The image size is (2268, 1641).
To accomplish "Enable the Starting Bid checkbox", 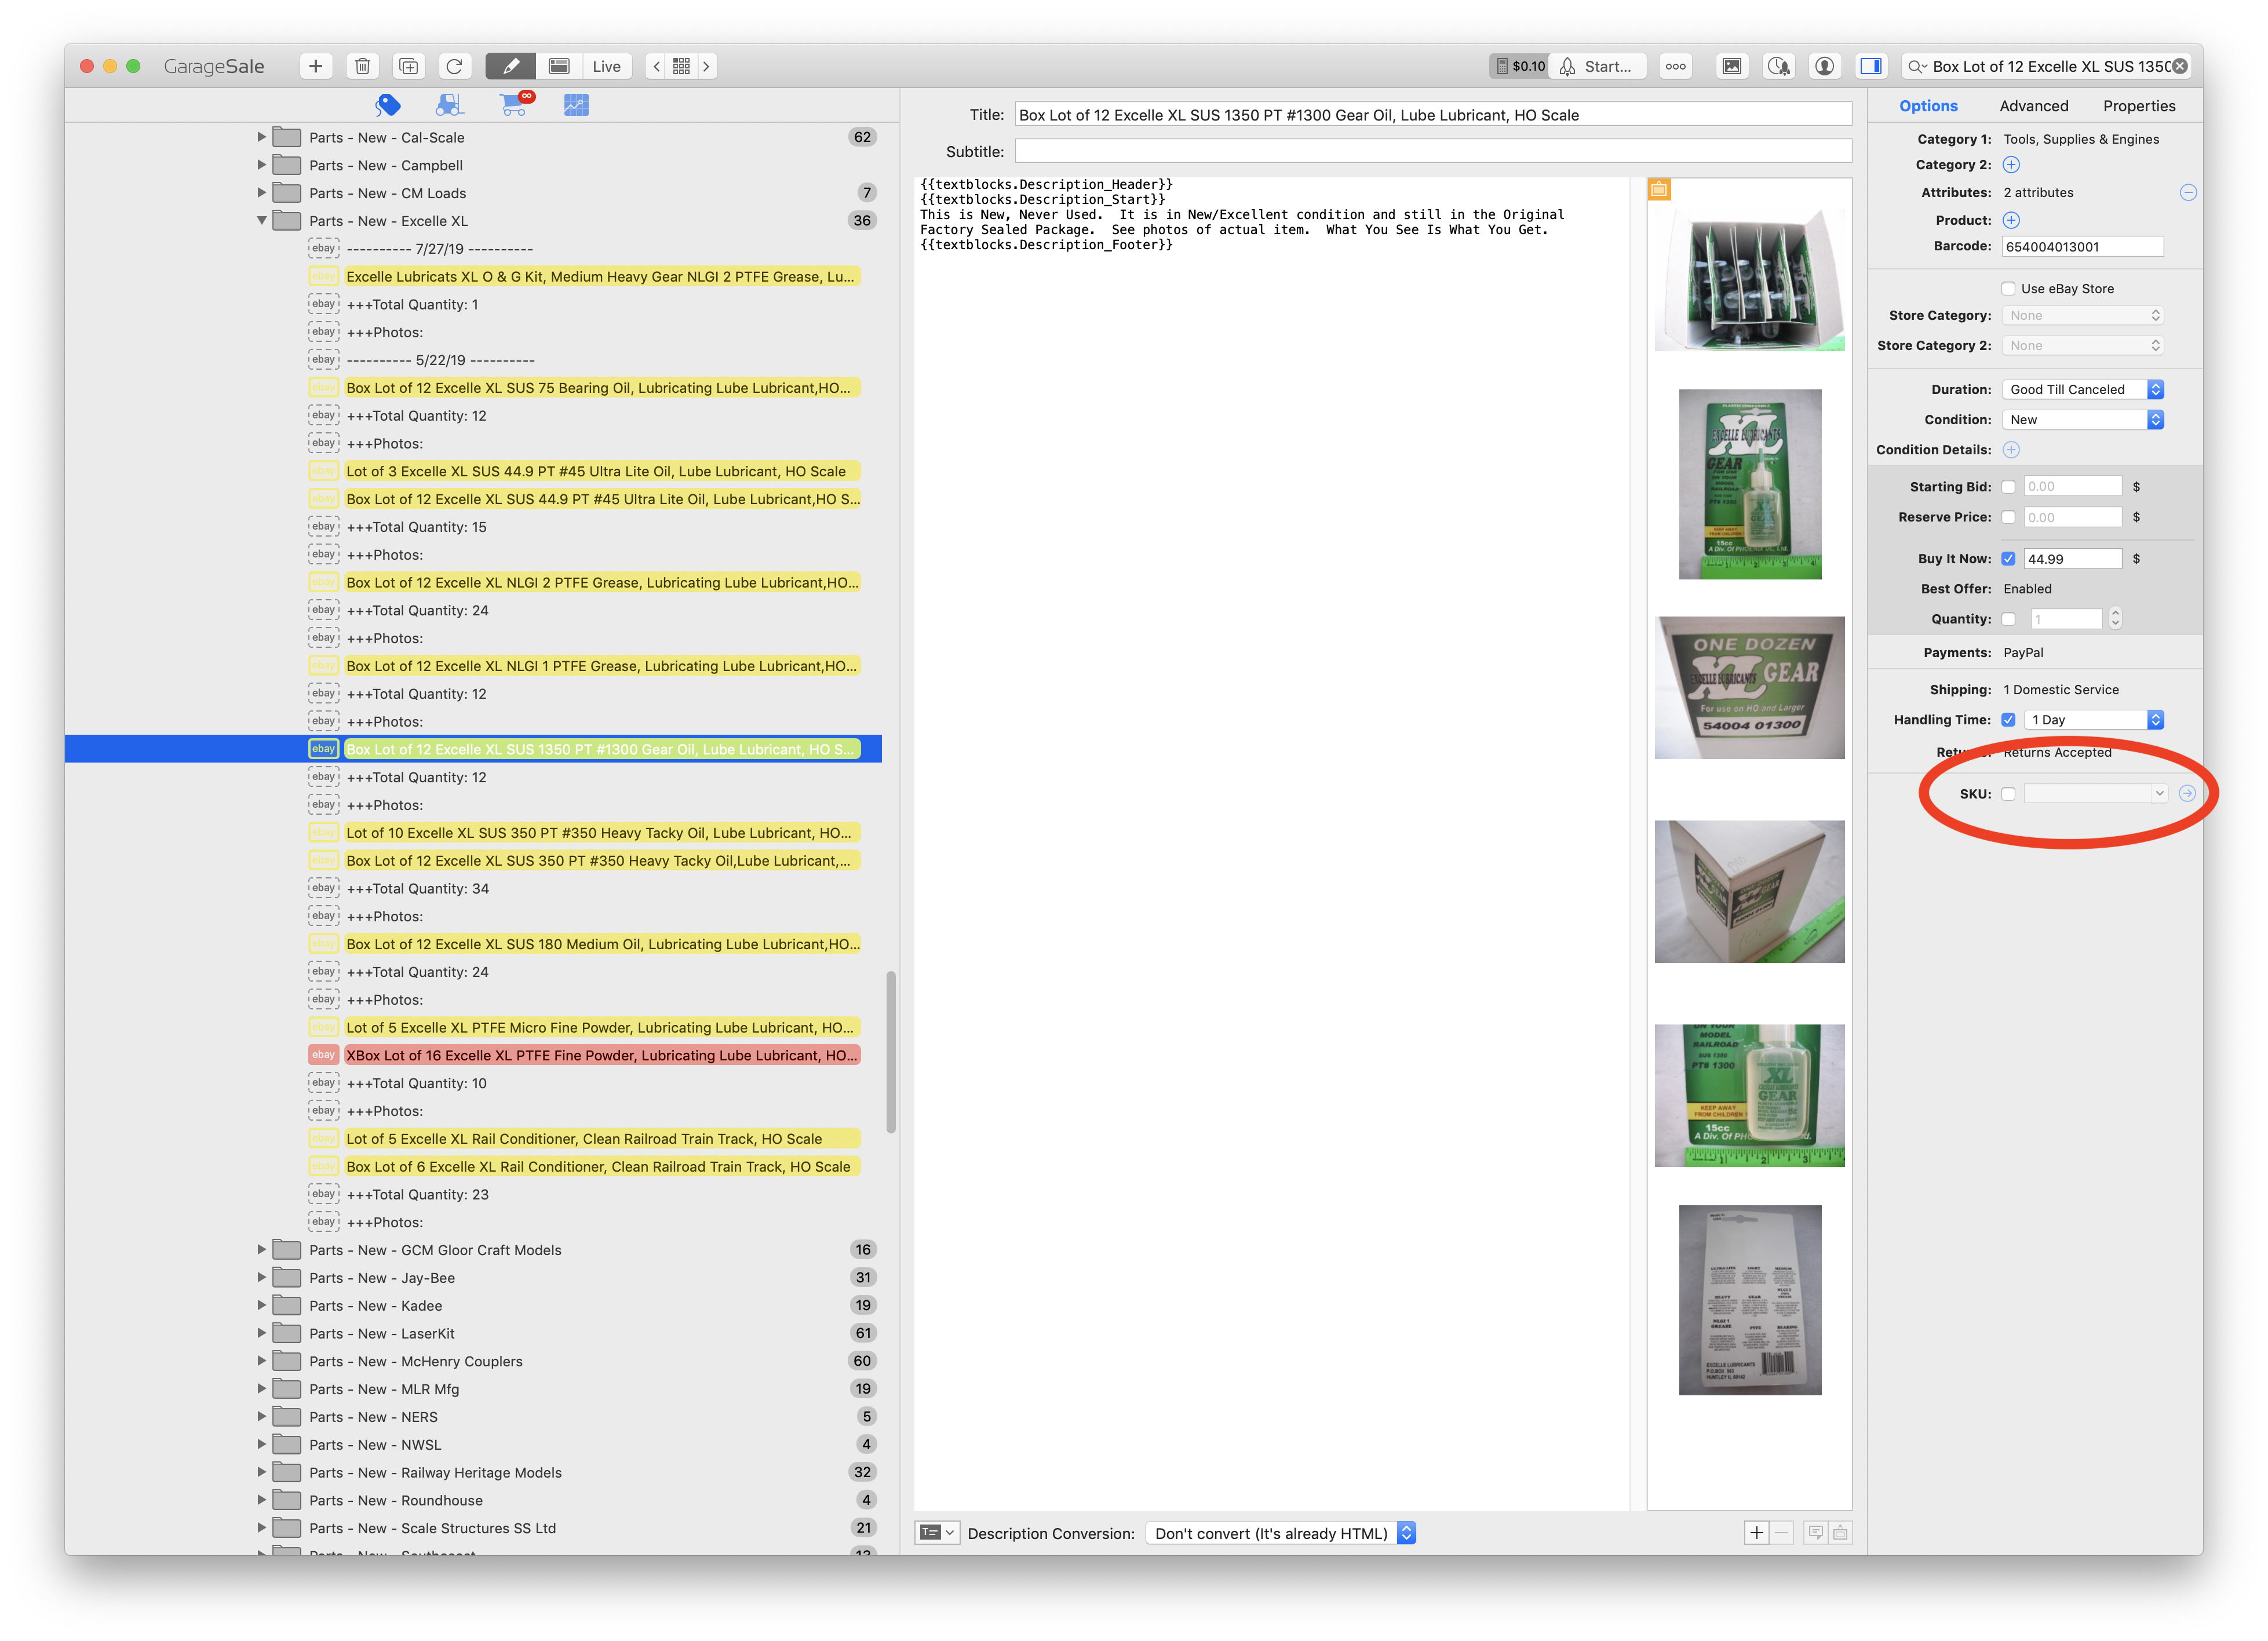I will point(2008,487).
